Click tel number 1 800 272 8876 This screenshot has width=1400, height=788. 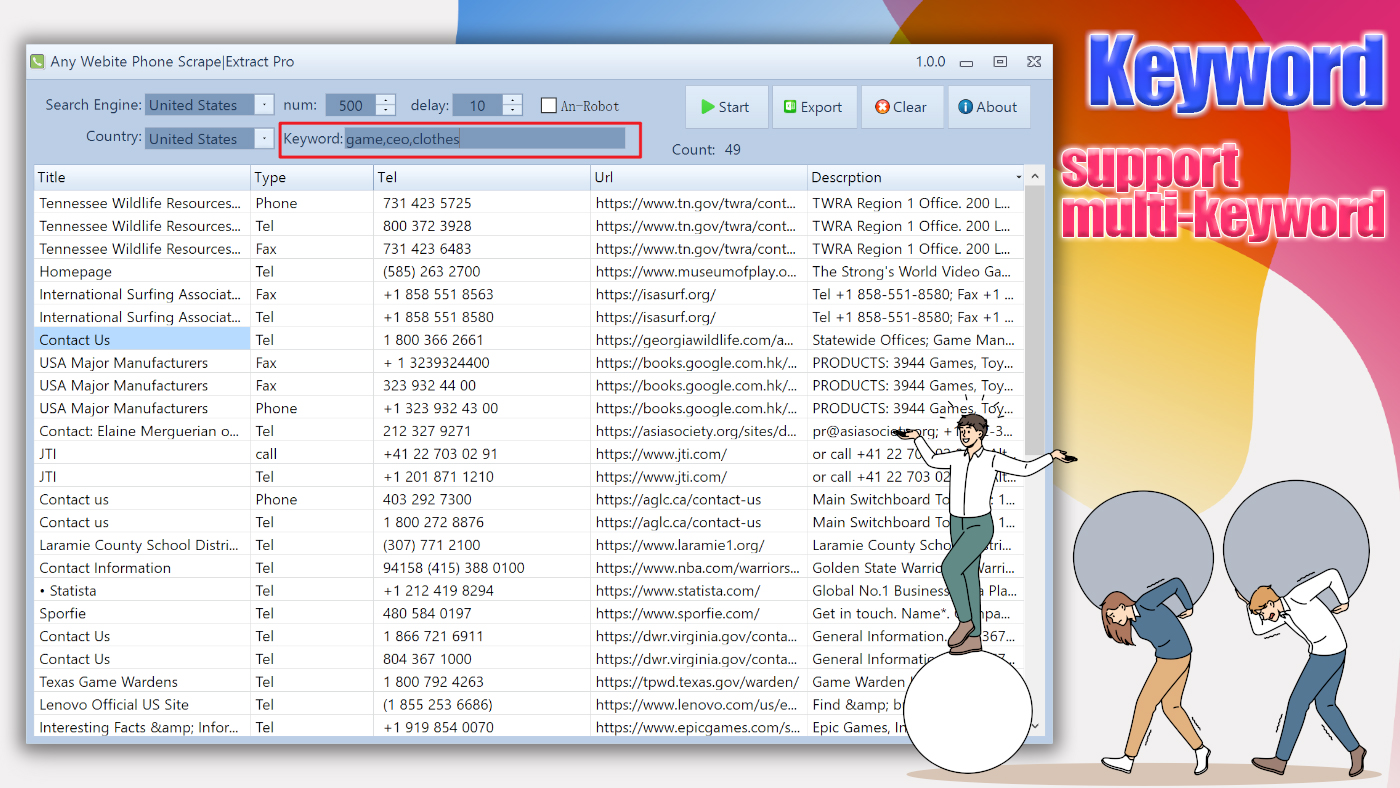point(433,522)
